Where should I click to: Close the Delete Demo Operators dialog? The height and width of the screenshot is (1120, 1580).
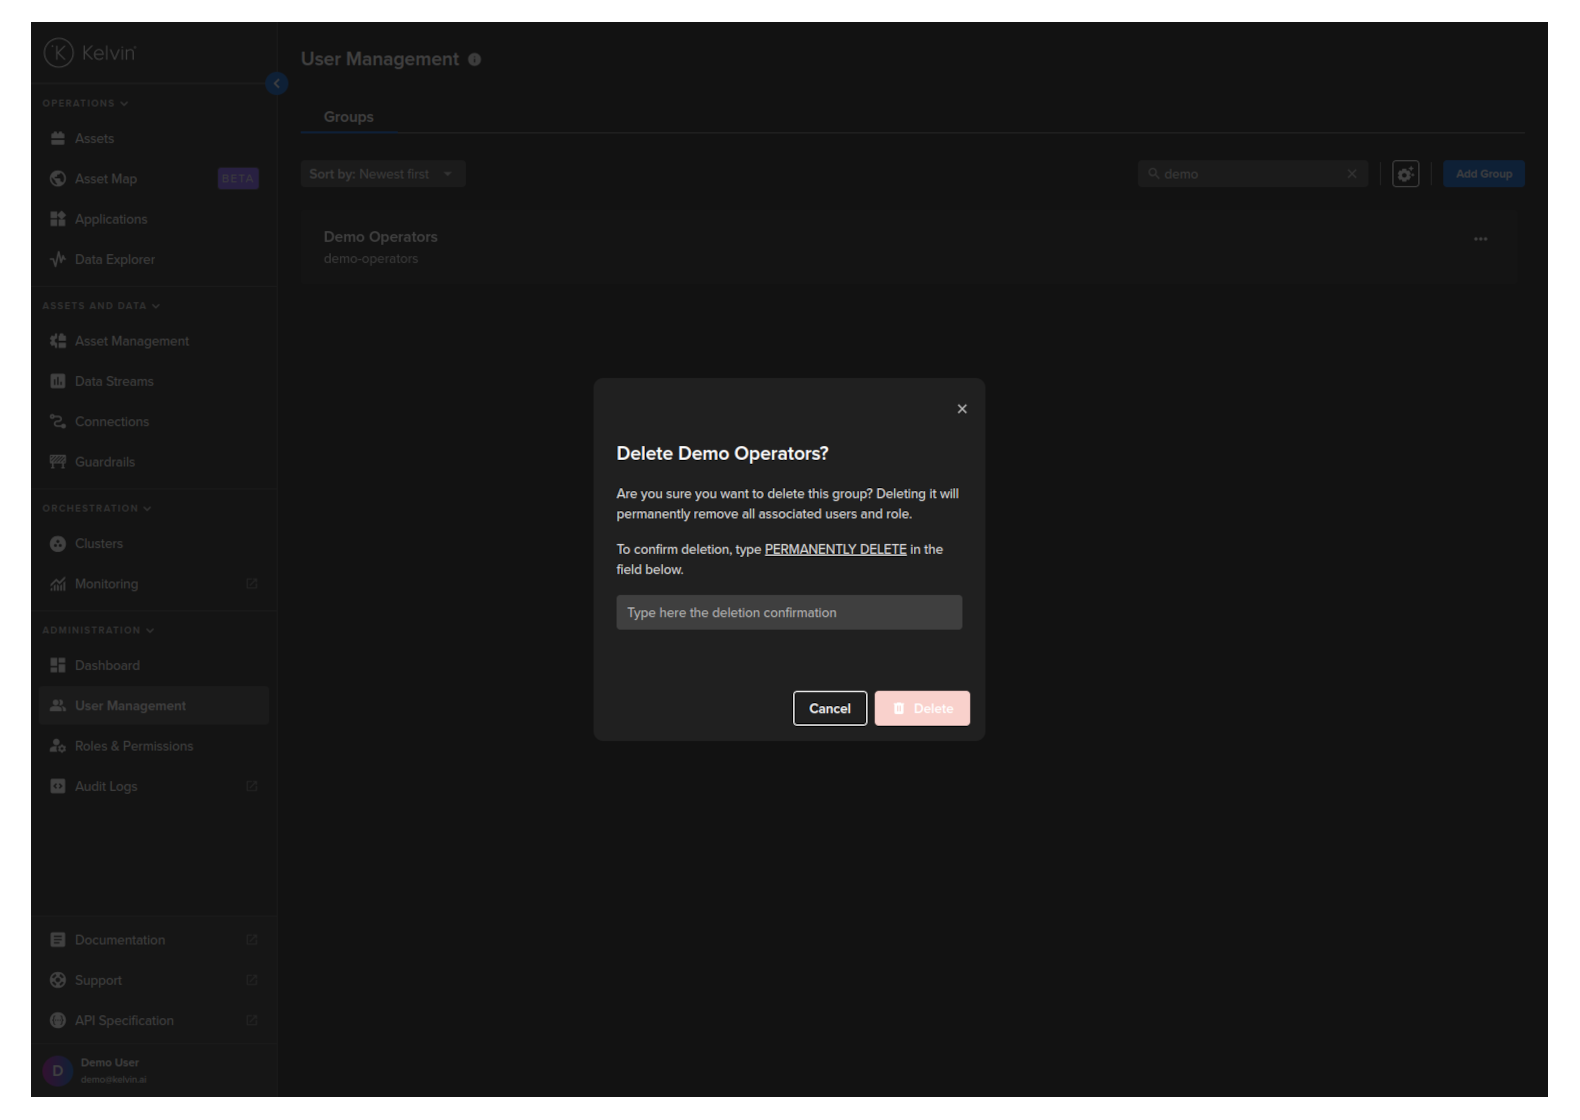coord(962,409)
